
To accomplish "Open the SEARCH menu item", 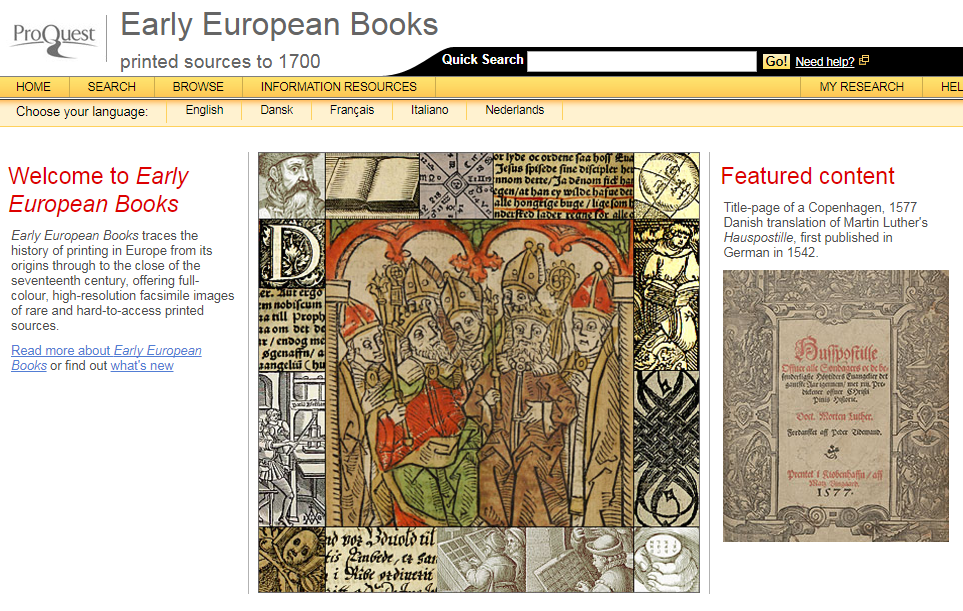I will (x=111, y=87).
